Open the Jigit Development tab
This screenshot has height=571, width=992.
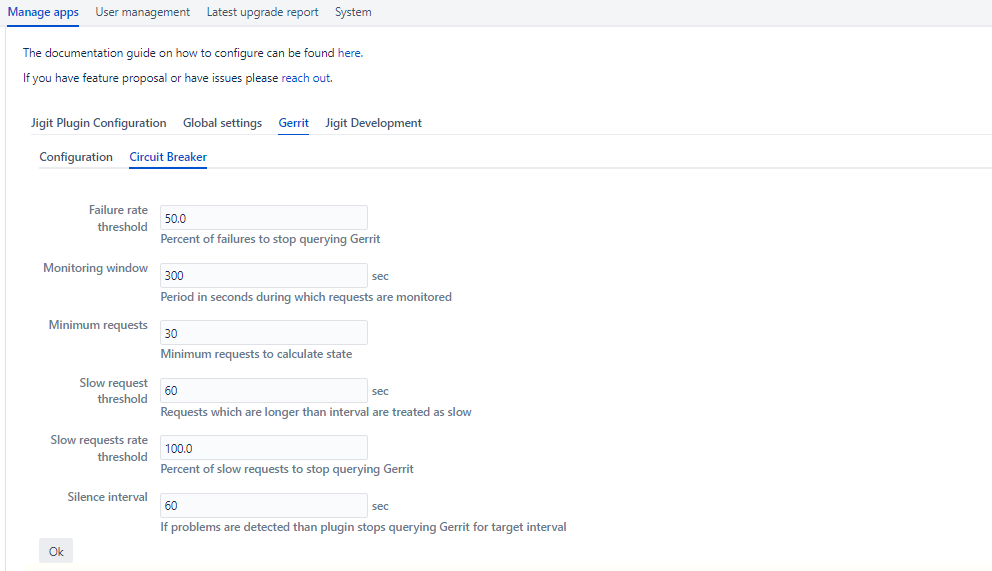click(x=373, y=123)
